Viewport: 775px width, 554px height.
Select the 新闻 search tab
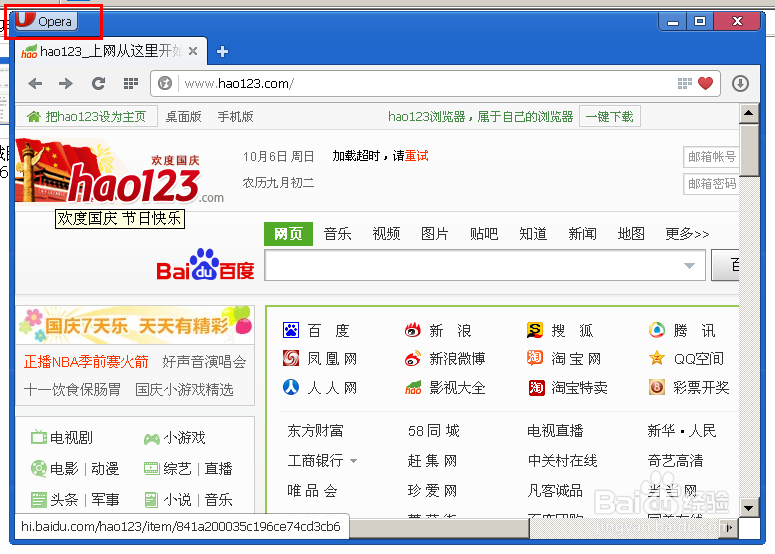point(582,234)
